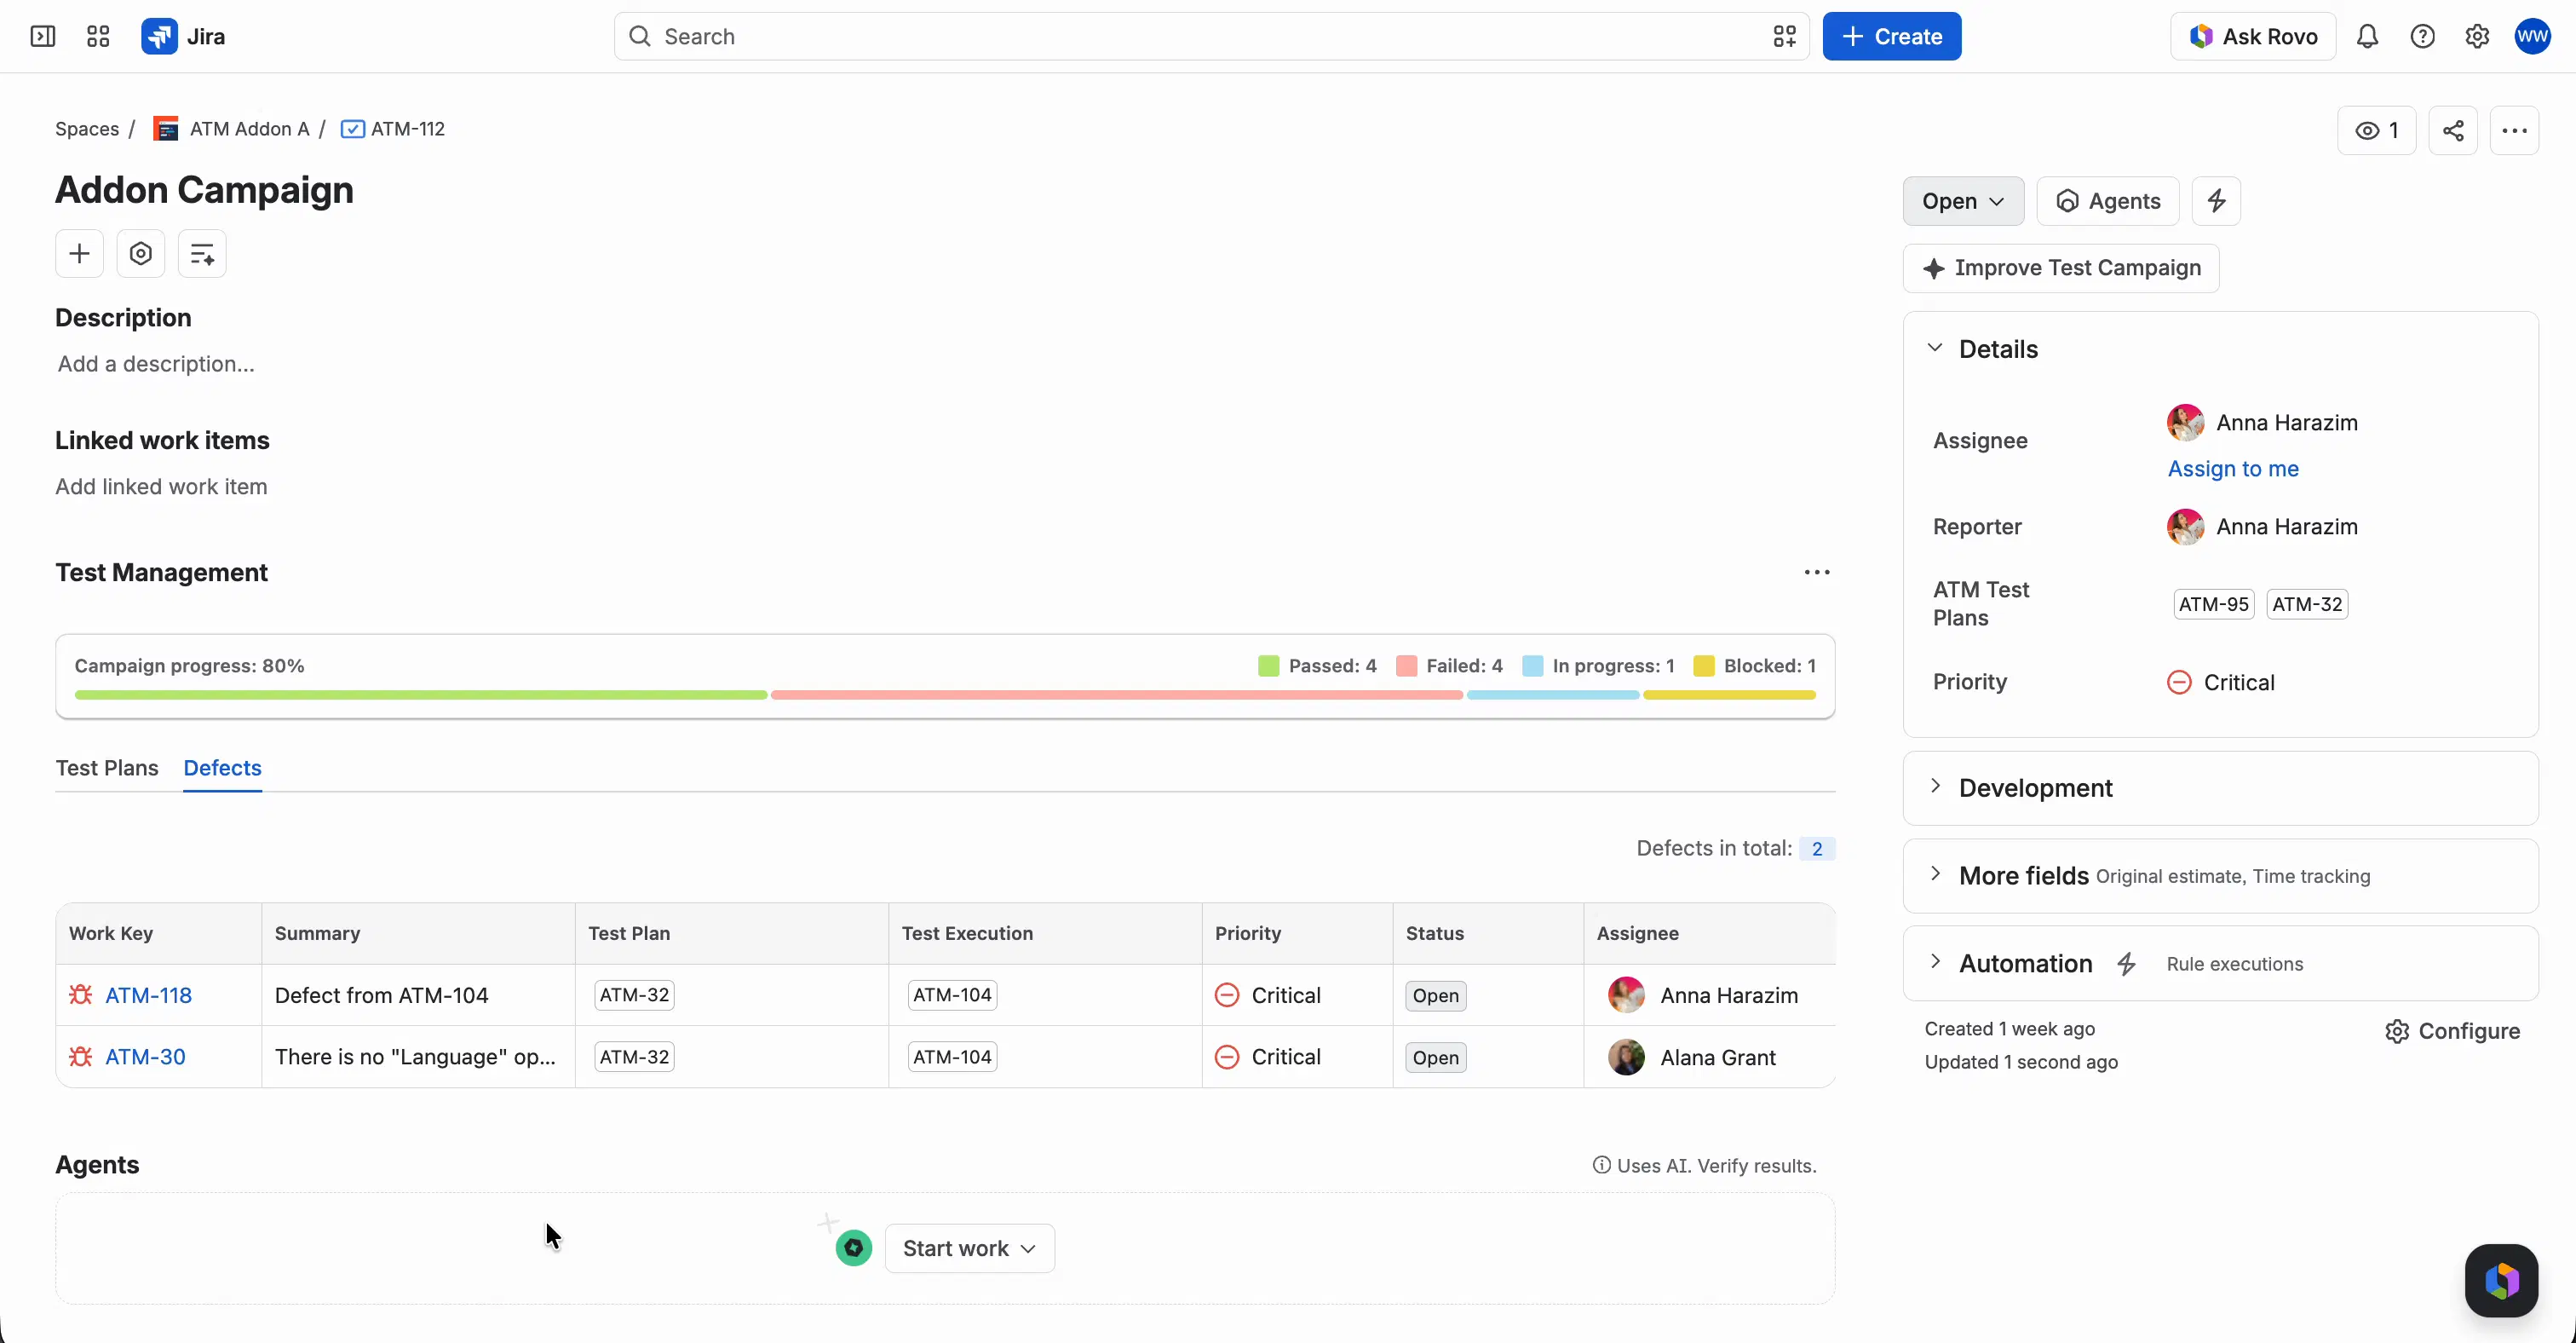Viewport: 2576px width, 1343px height.
Task: Toggle the watch eye button
Action: coord(2376,131)
